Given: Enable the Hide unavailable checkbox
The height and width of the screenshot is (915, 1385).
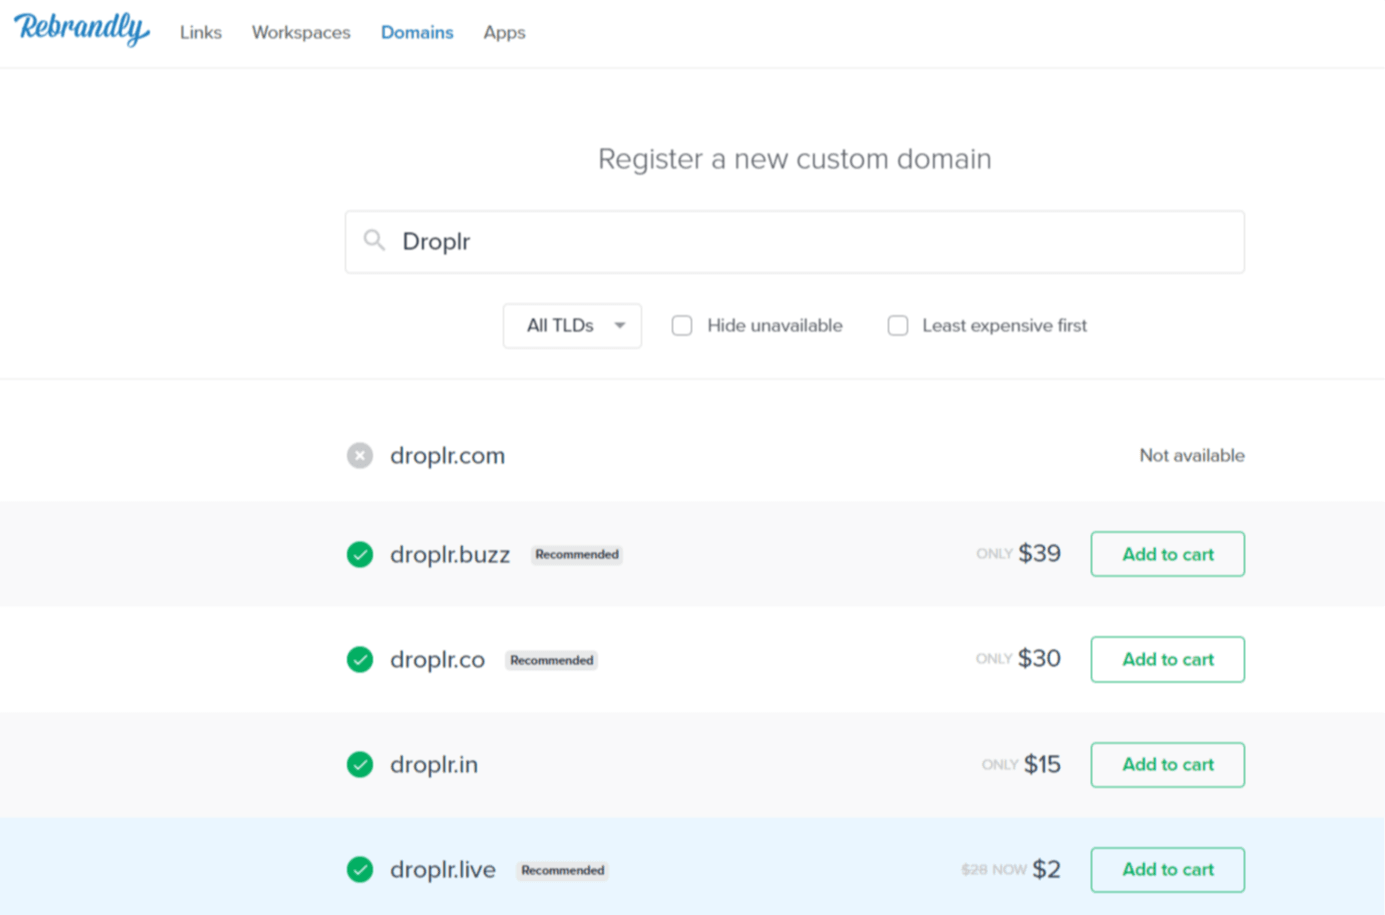Looking at the screenshot, I should 682,326.
